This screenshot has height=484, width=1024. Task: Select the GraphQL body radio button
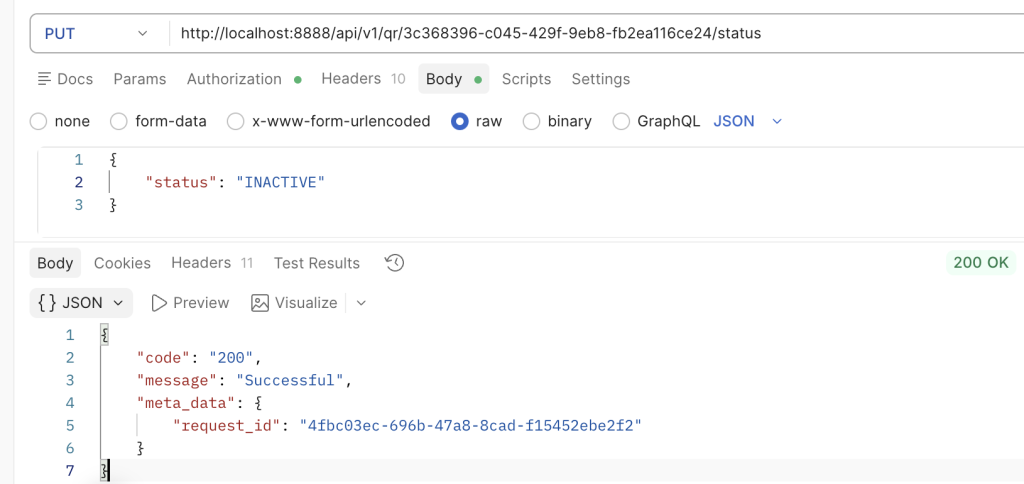tap(621, 121)
